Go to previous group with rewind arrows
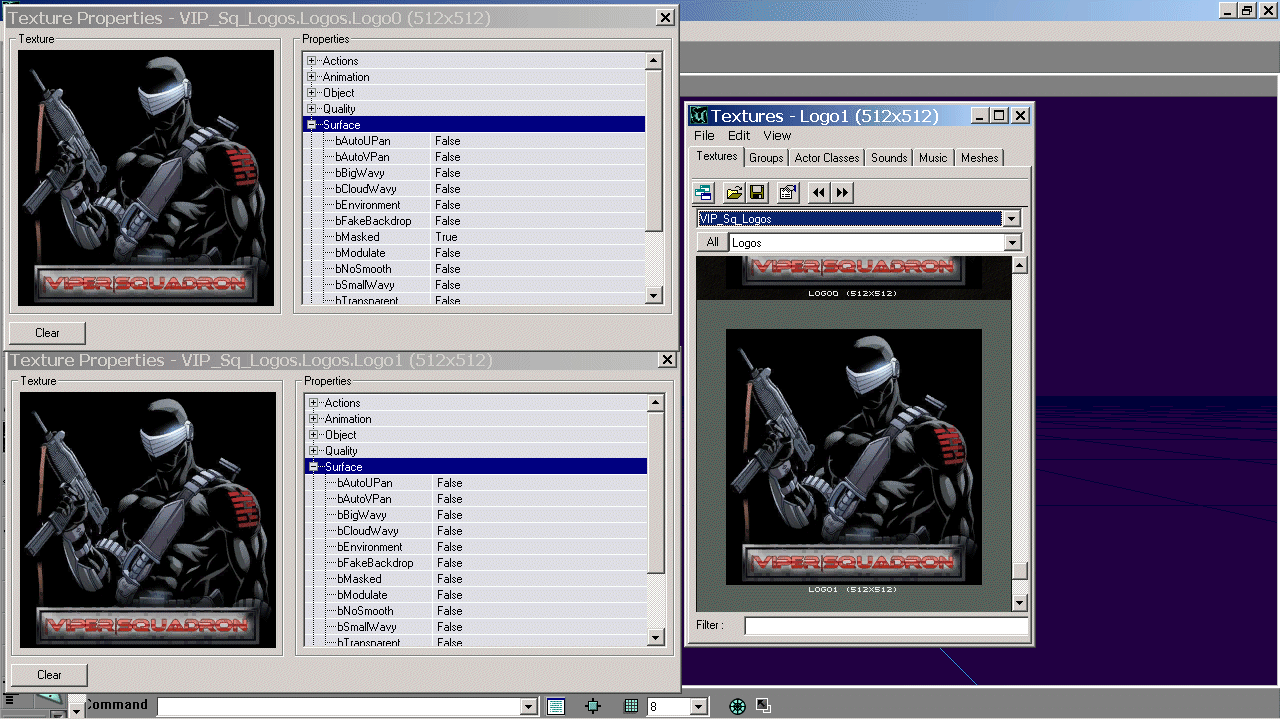This screenshot has width=1280, height=720. (819, 192)
